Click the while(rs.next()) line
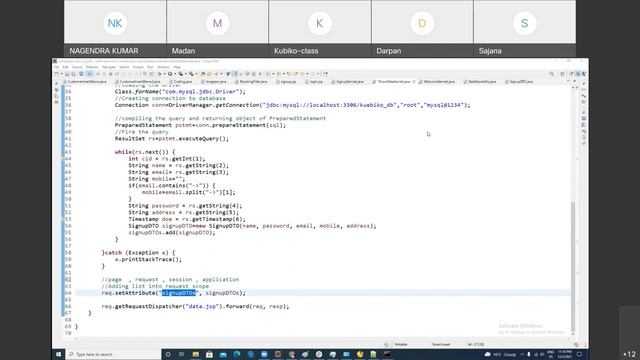Screen dimensions: 640x360 coord(145,152)
